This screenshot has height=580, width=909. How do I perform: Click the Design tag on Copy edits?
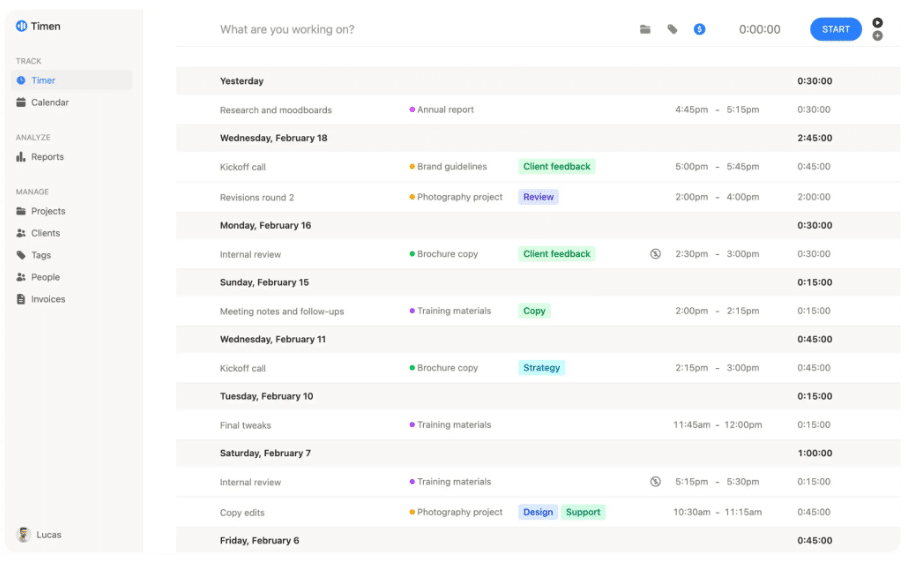538,512
